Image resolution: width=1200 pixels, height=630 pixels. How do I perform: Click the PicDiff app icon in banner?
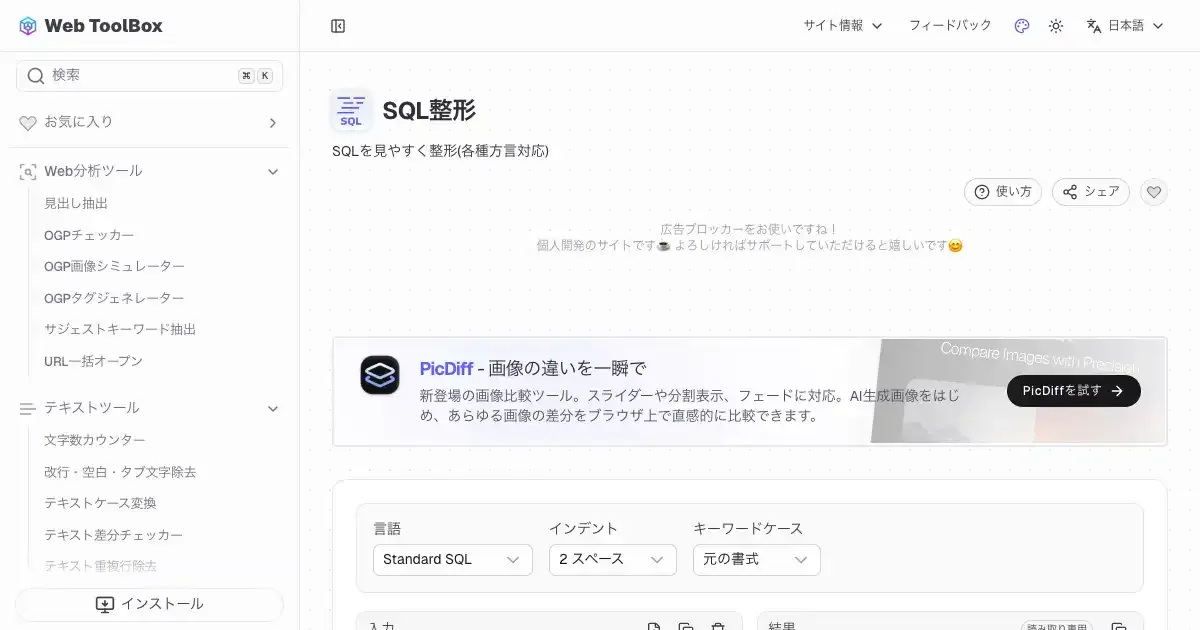[x=380, y=375]
